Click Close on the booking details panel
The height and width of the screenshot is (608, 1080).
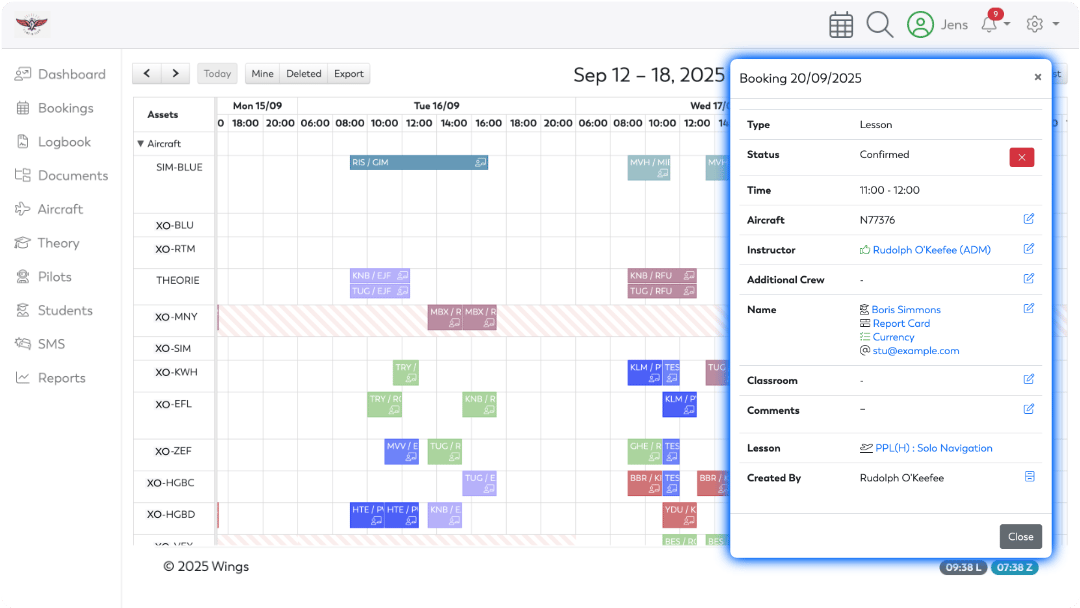click(x=1020, y=536)
